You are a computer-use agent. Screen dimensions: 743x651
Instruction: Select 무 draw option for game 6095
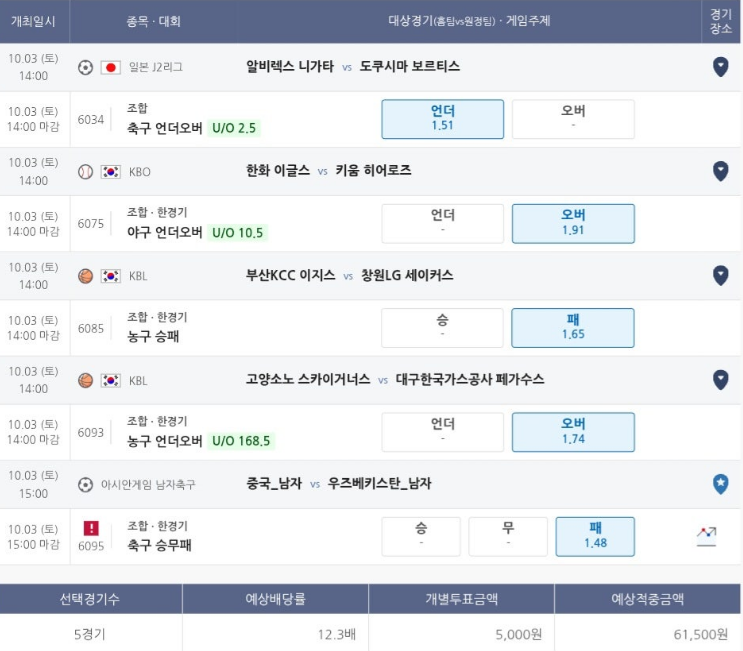point(508,536)
